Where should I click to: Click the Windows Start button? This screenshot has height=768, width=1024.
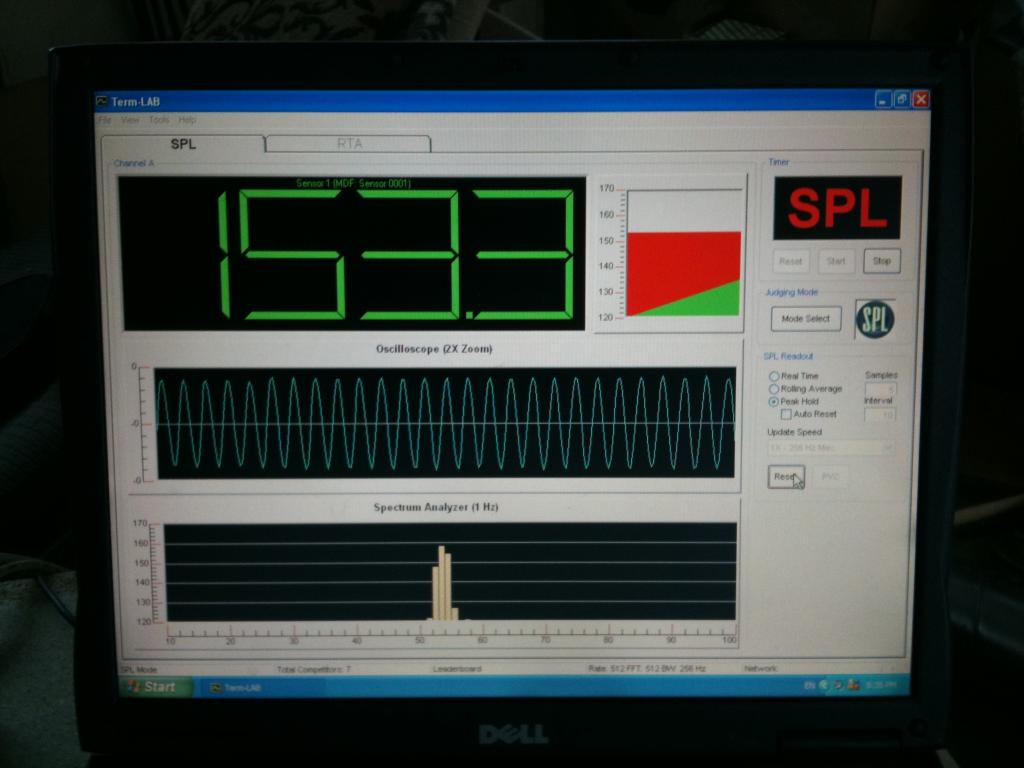click(x=149, y=687)
